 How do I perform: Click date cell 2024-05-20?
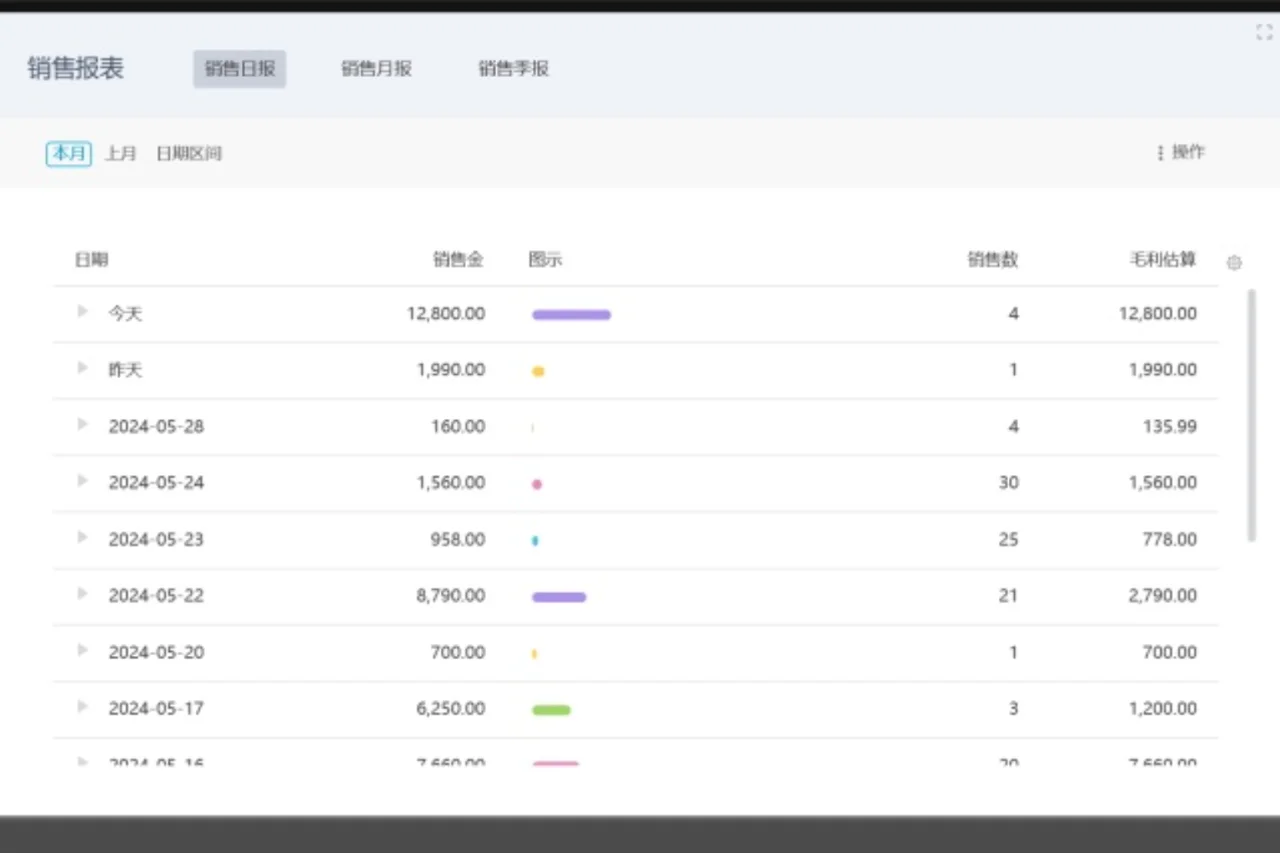[156, 652]
